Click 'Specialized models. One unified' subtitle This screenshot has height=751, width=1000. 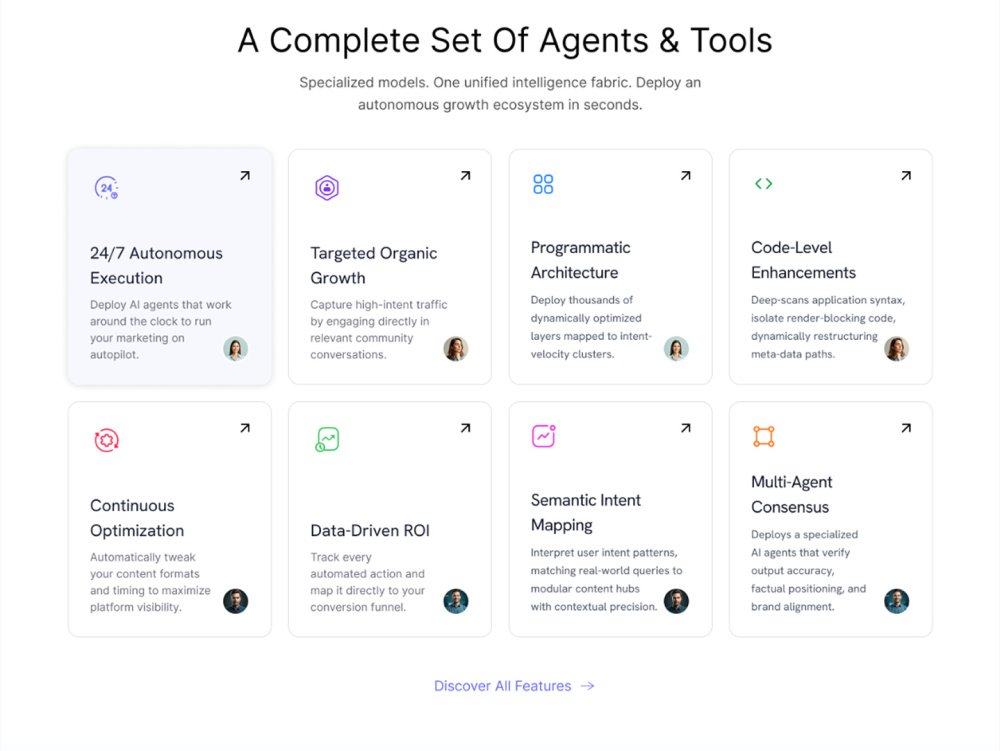(500, 94)
